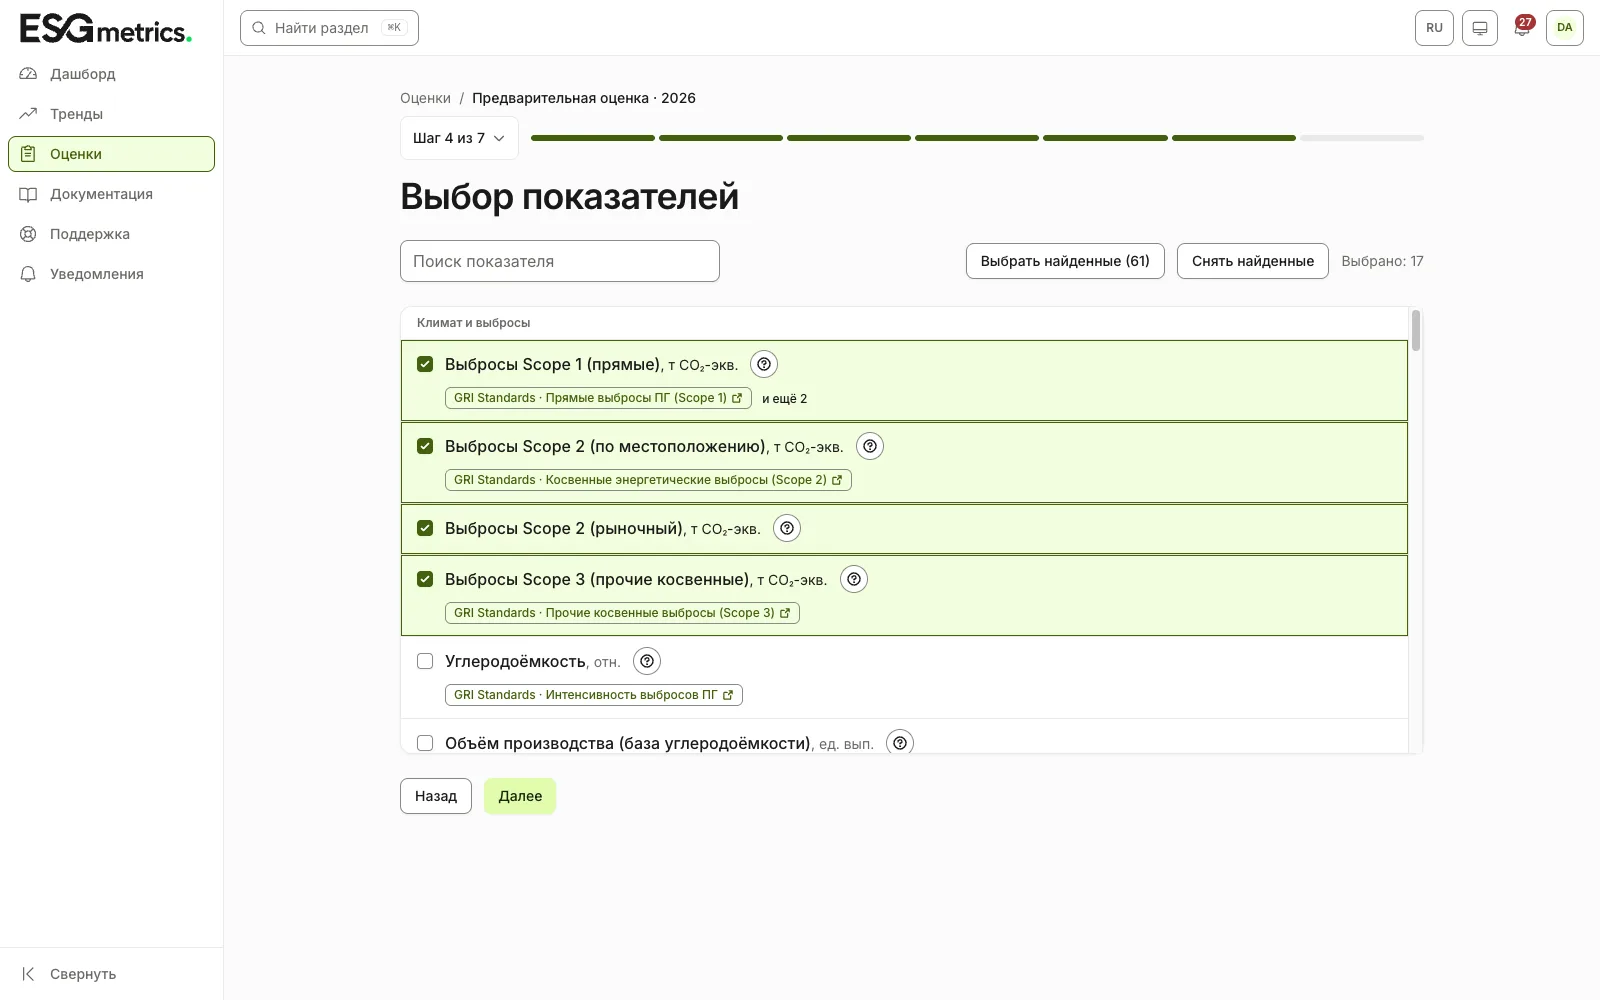Go back with the Назад button
Viewport: 1600px width, 1000px height.
pyautogui.click(x=436, y=796)
